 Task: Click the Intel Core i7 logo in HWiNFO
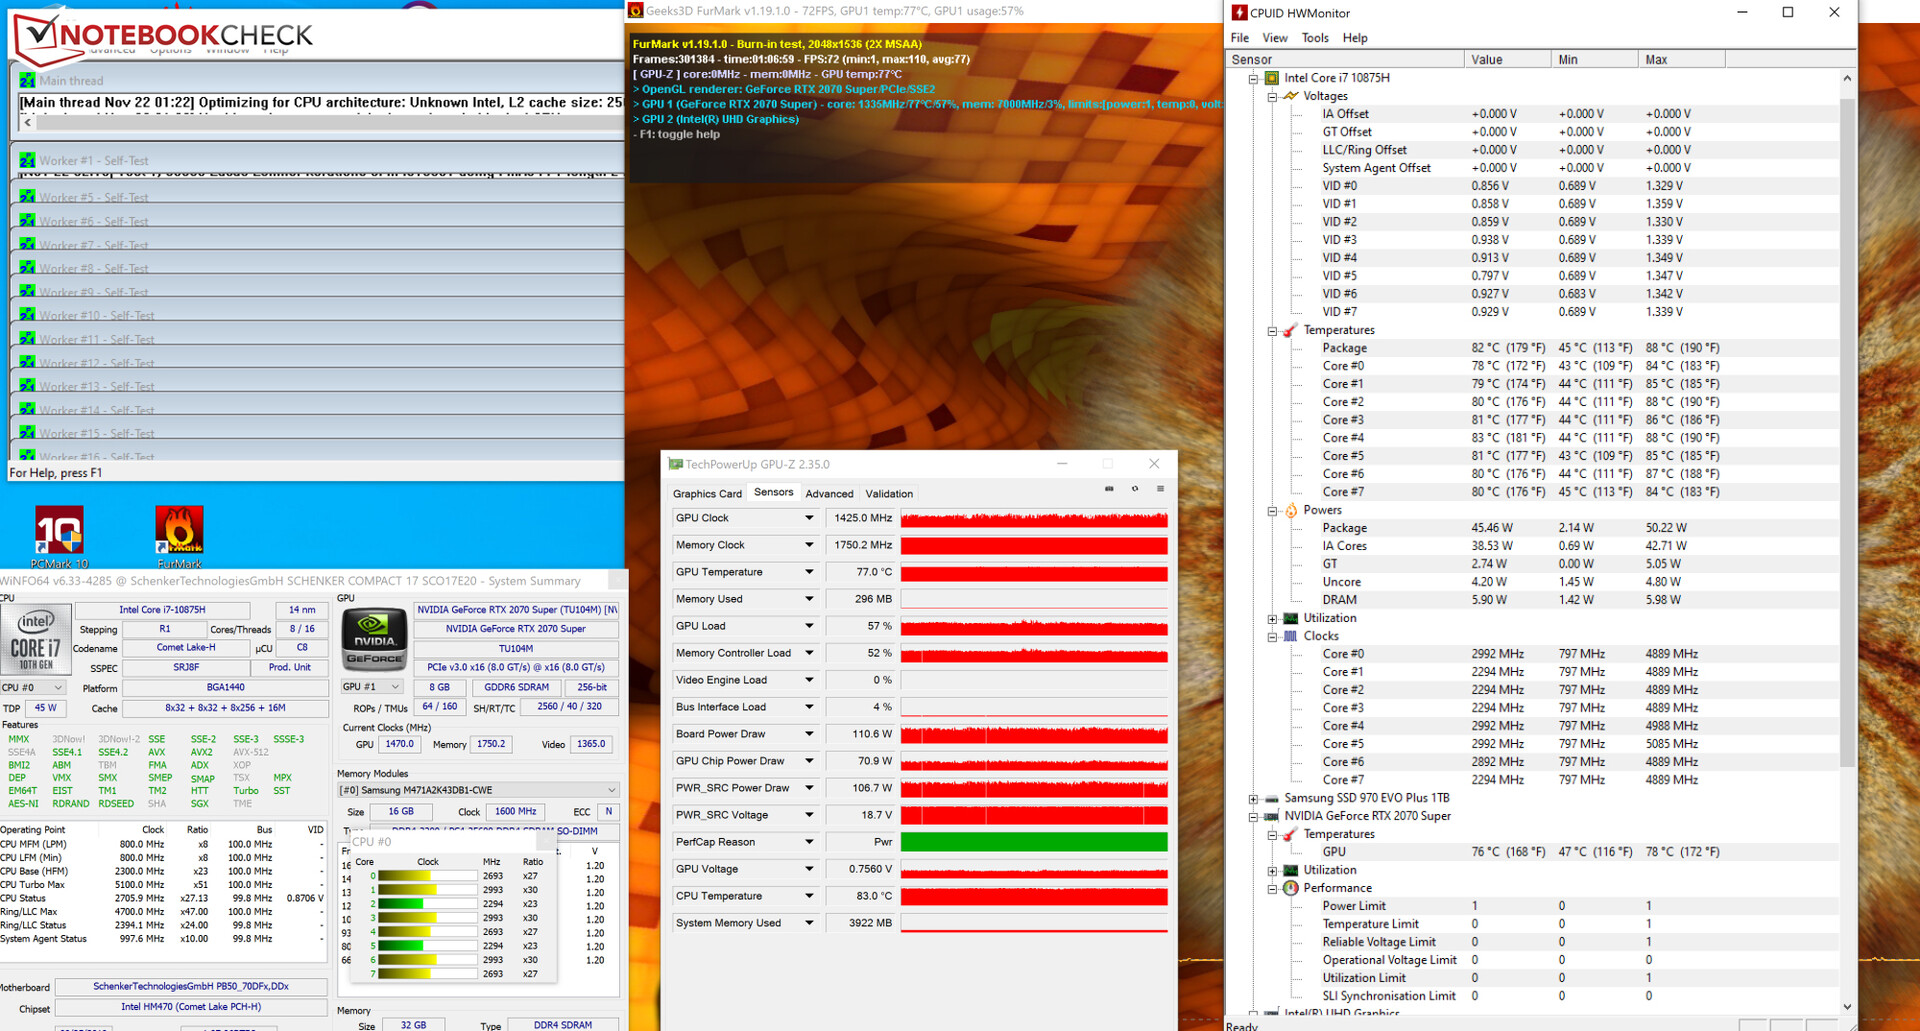coord(36,638)
